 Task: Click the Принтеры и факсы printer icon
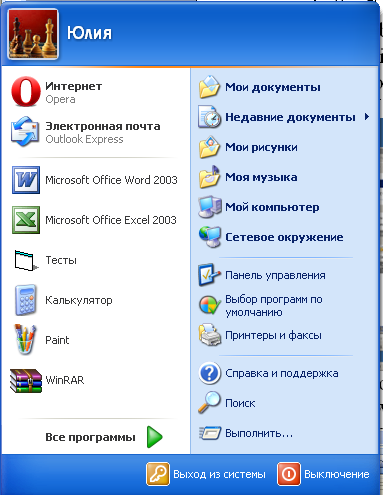tap(209, 335)
